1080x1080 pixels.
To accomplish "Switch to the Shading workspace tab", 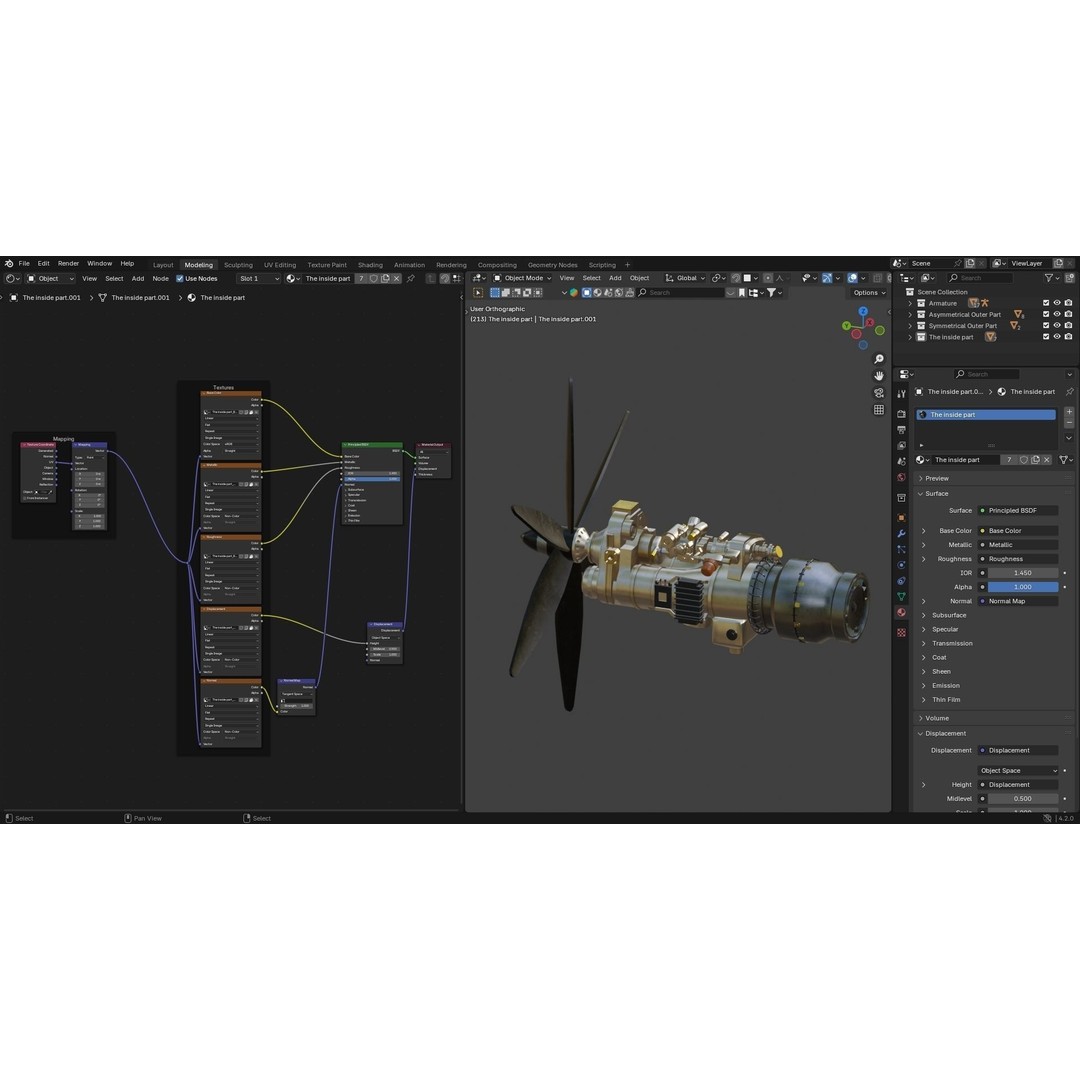I will [370, 264].
